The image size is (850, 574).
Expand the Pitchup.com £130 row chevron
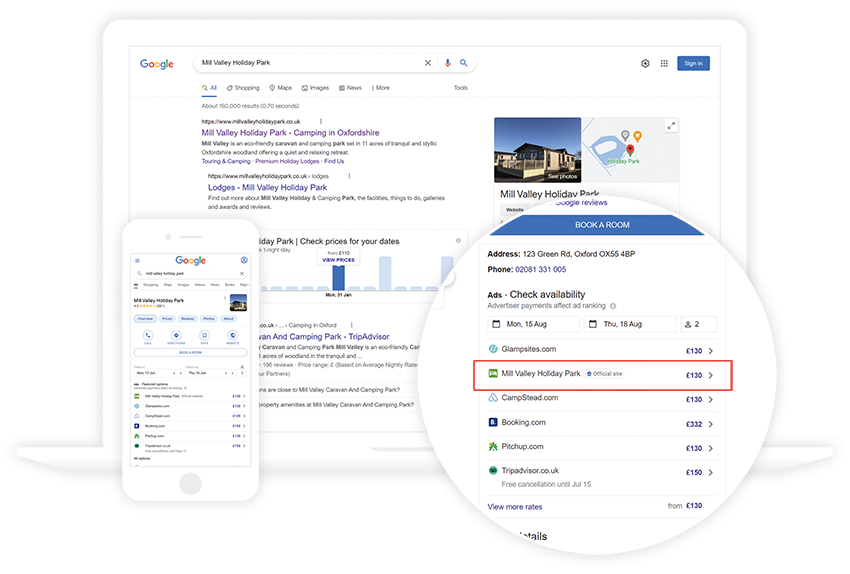coord(711,448)
